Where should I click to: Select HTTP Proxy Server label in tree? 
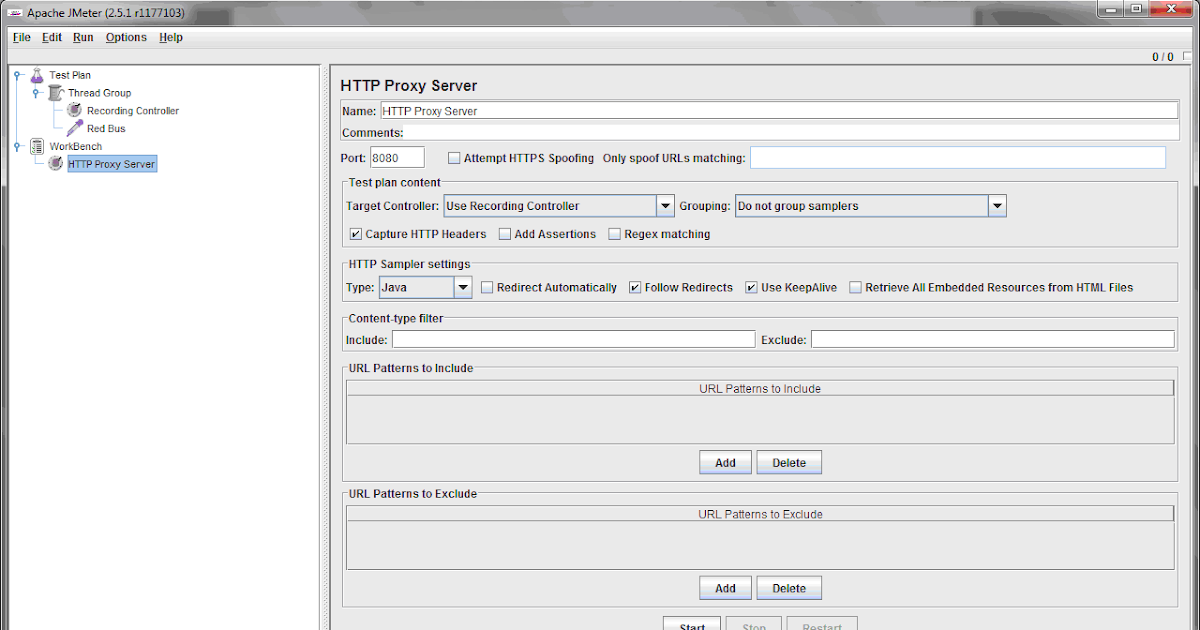pos(112,164)
